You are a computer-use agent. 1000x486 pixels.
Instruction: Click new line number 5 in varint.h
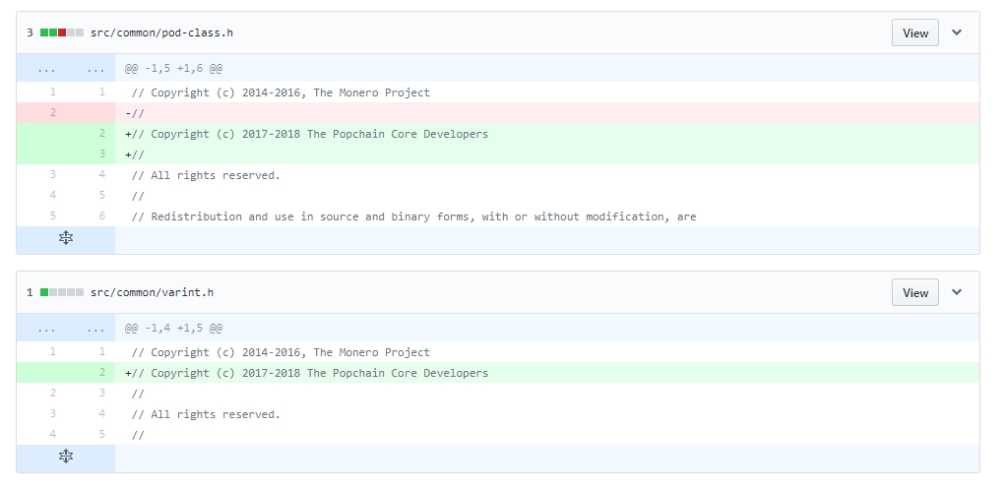(x=101, y=434)
